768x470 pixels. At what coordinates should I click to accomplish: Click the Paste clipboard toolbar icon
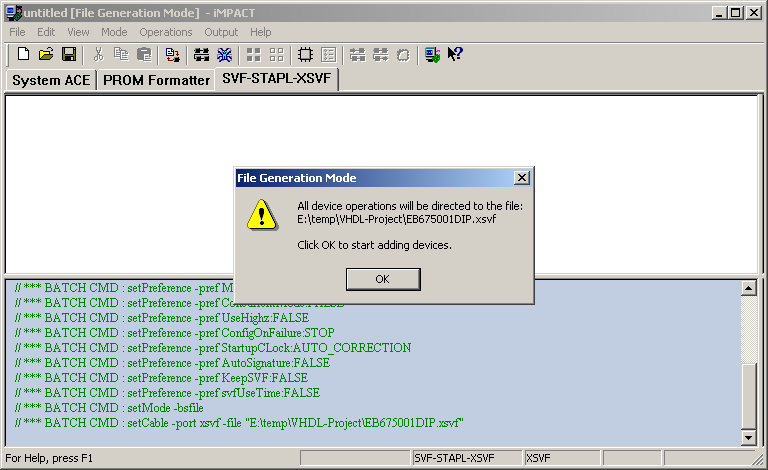coord(144,54)
